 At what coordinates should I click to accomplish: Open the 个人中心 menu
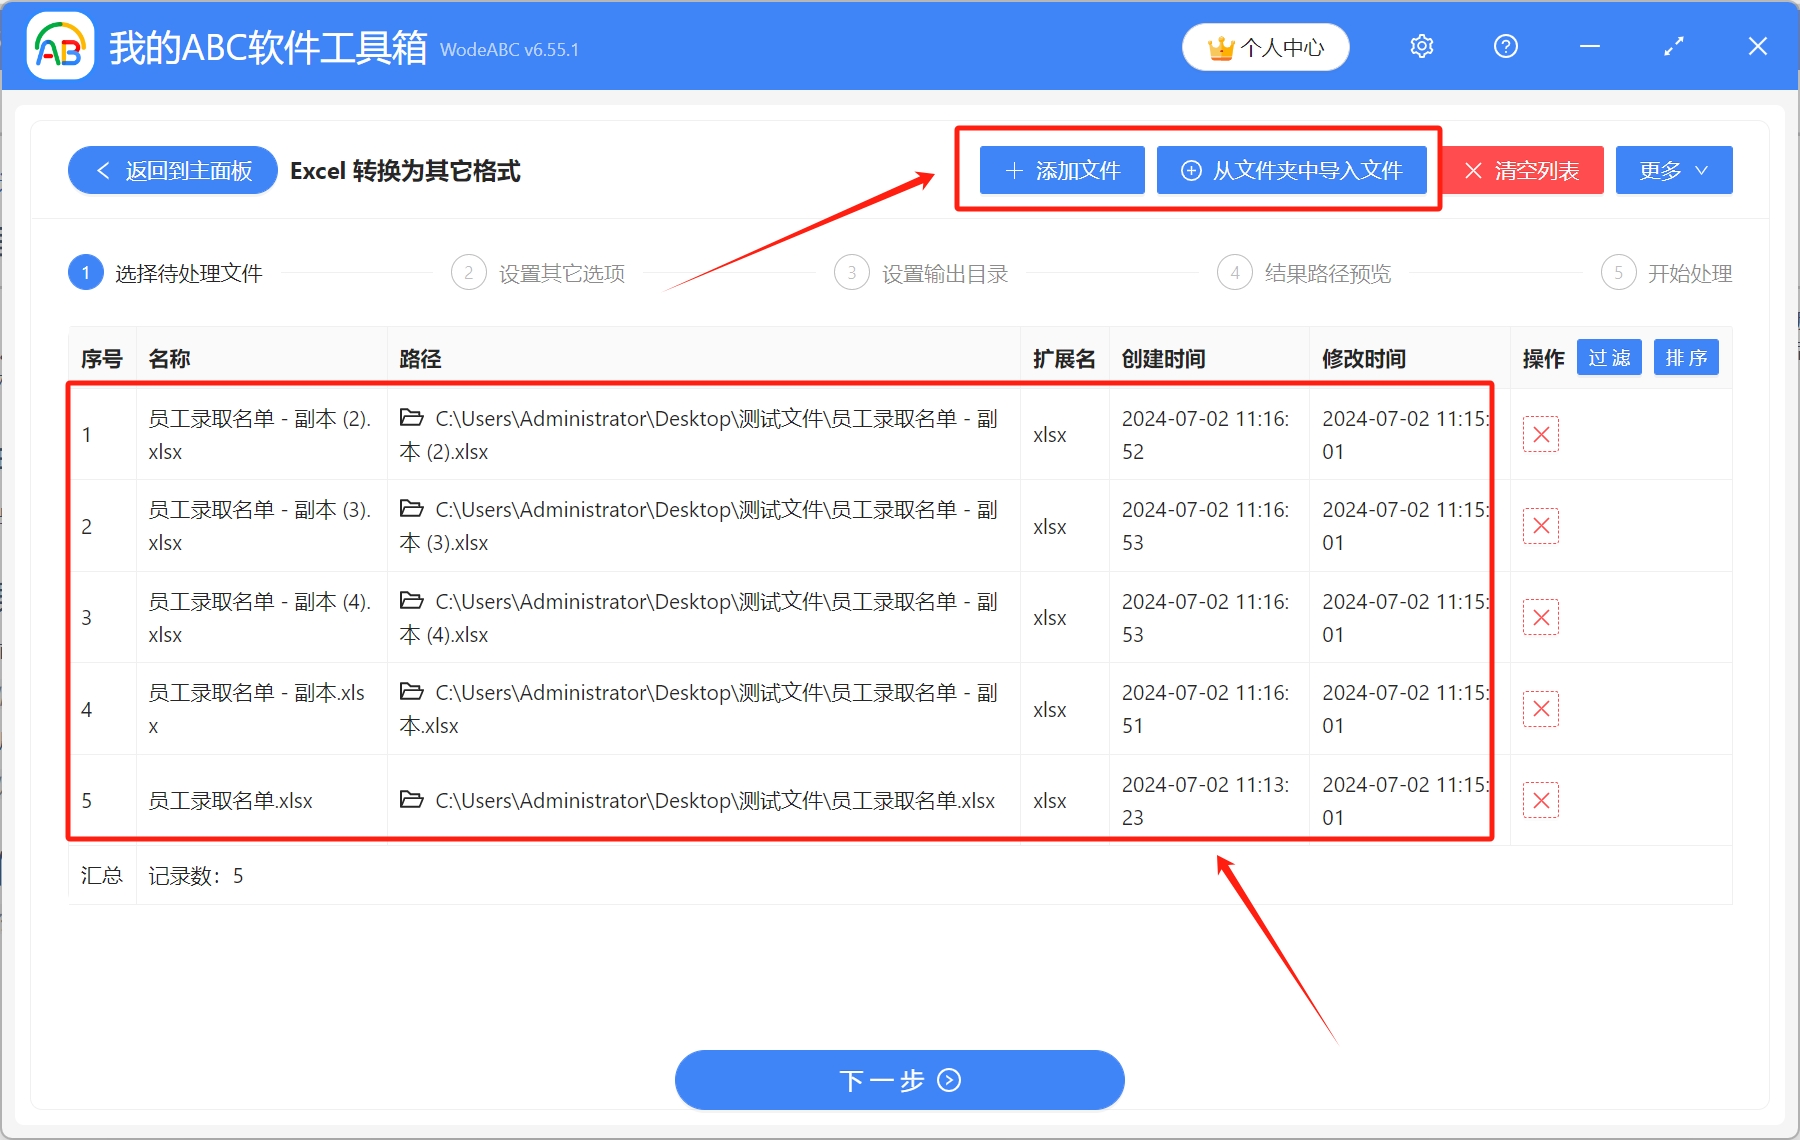(x=1265, y=46)
